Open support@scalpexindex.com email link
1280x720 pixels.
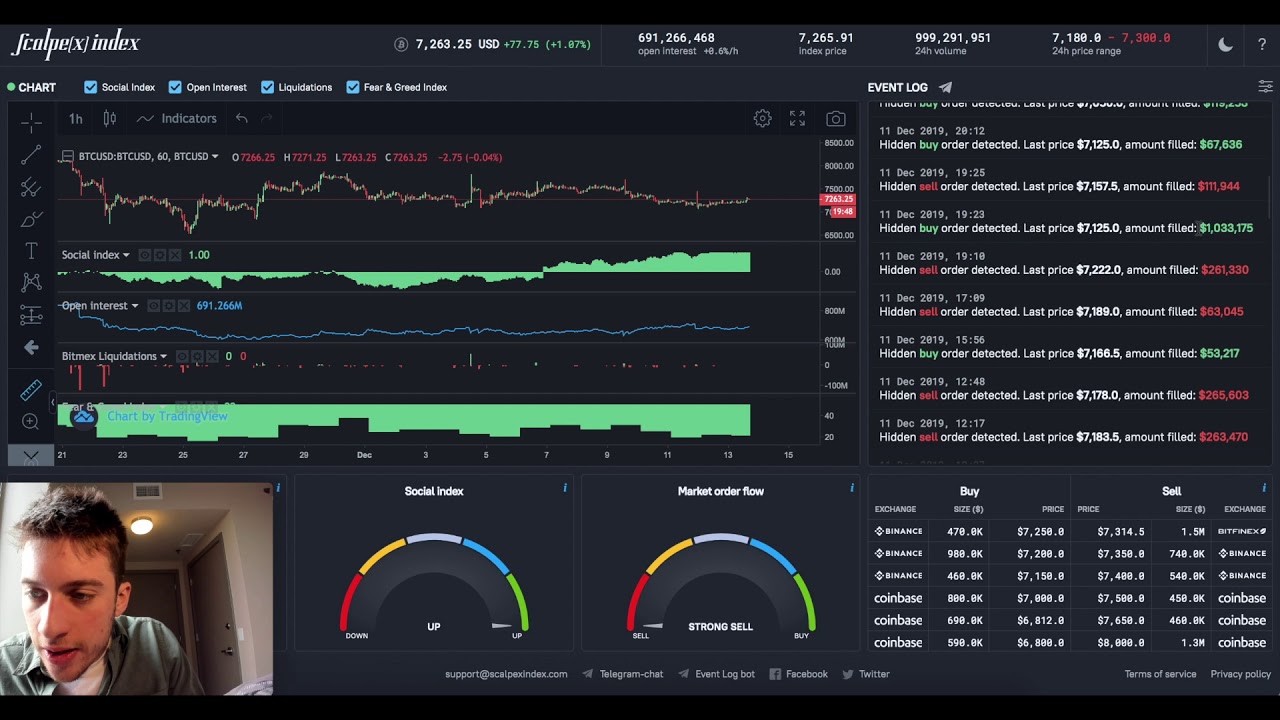[506, 674]
